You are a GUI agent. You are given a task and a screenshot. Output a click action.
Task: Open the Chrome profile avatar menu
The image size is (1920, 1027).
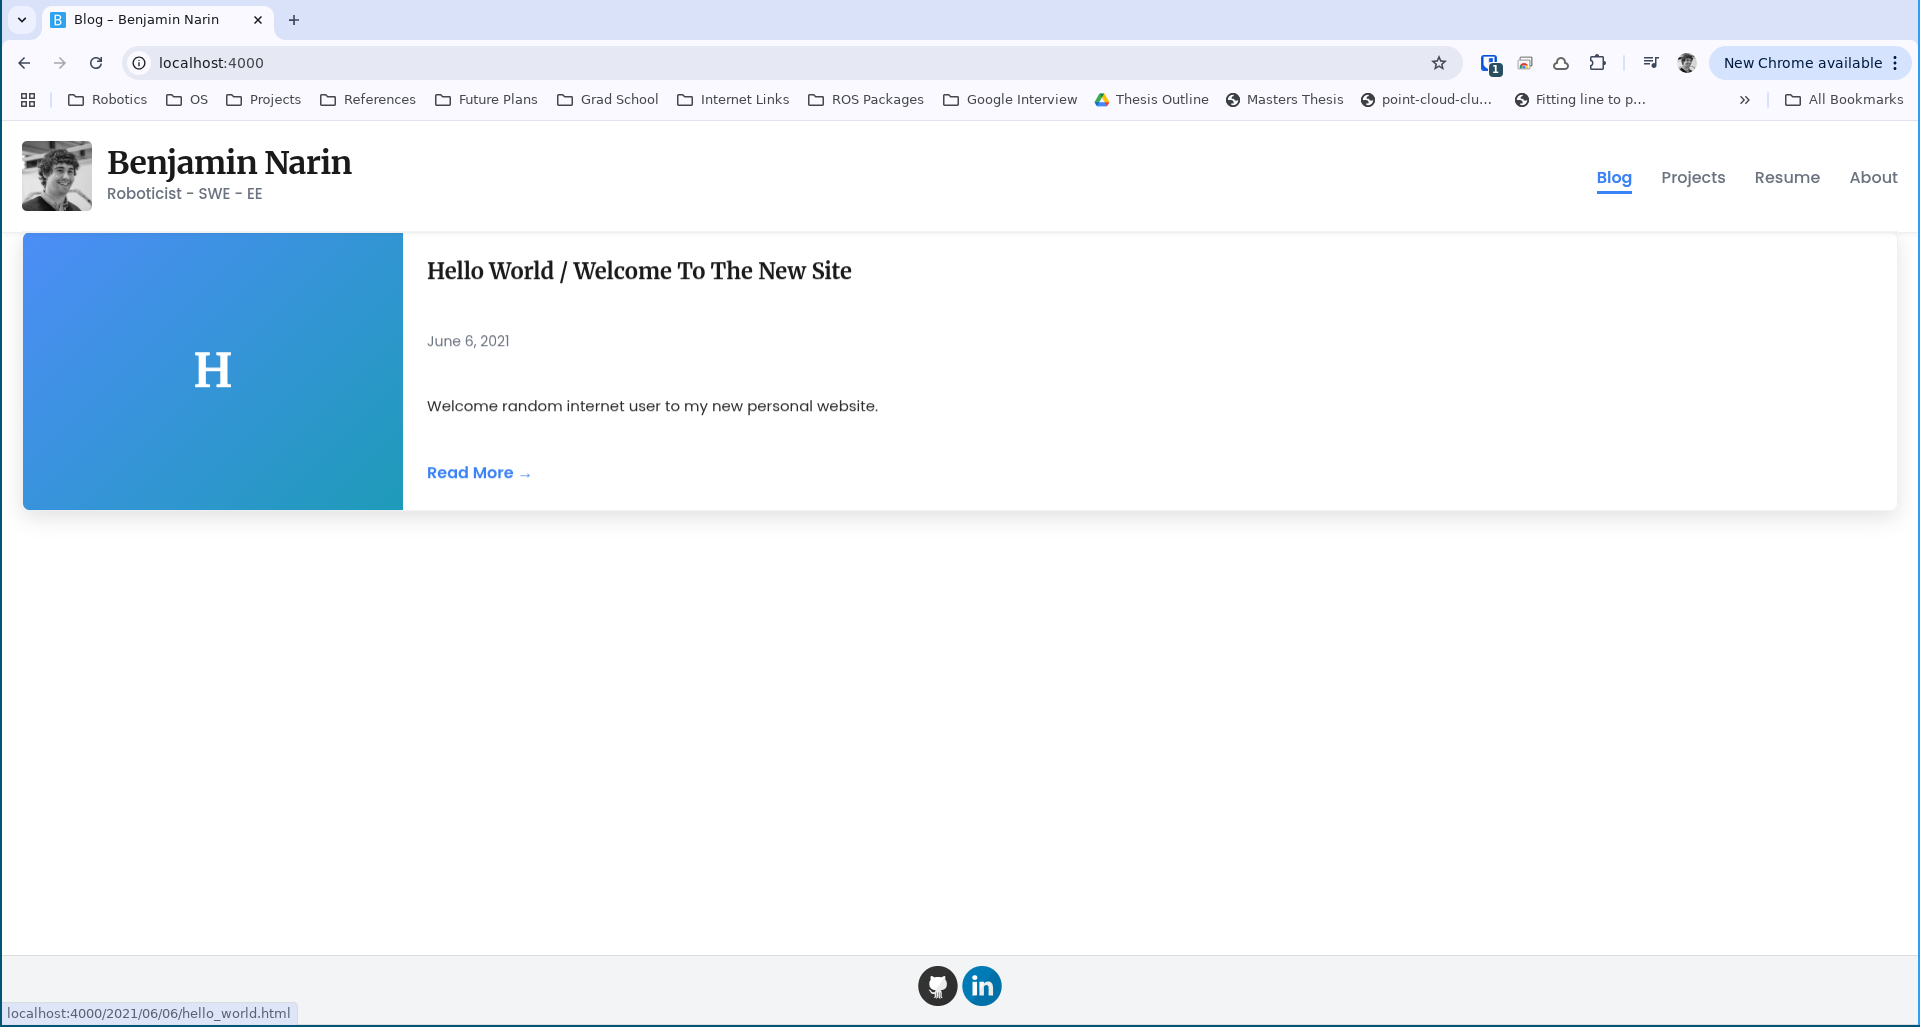[1686, 62]
